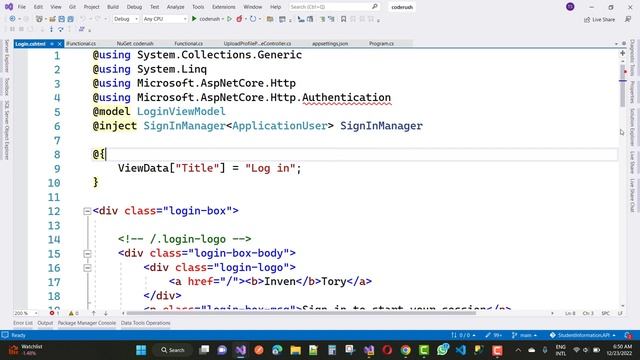Click the Open File folder icon

tap(52, 19)
